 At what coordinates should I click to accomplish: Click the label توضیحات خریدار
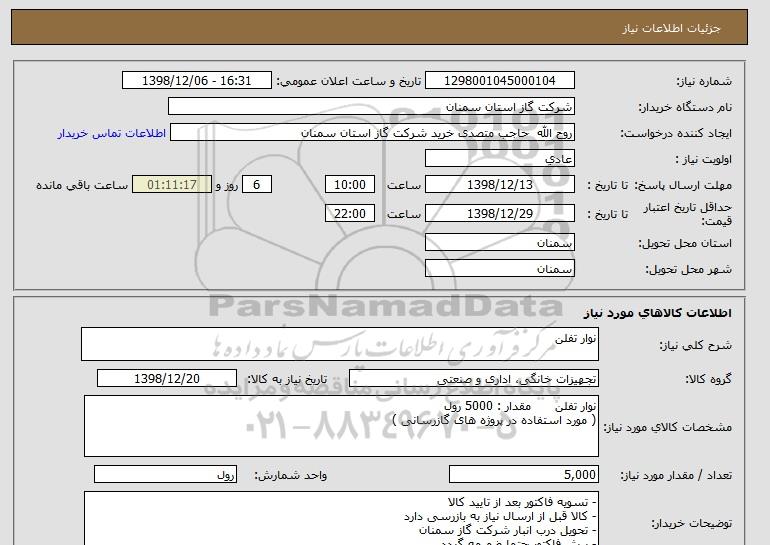[692, 523]
